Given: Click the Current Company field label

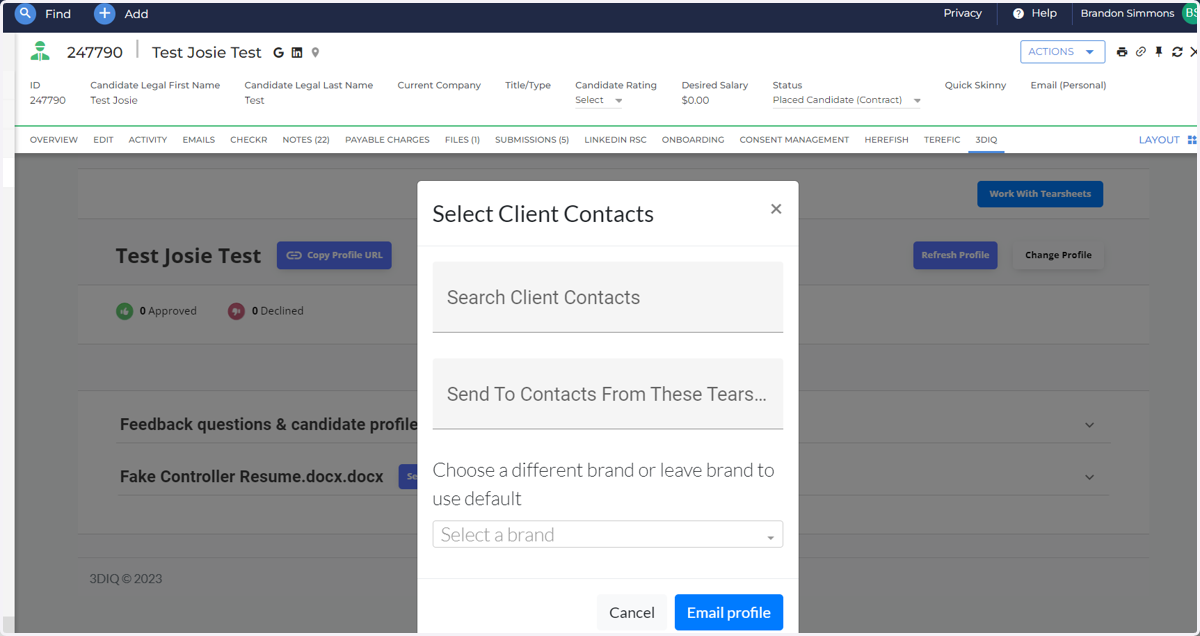Looking at the screenshot, I should (x=439, y=85).
